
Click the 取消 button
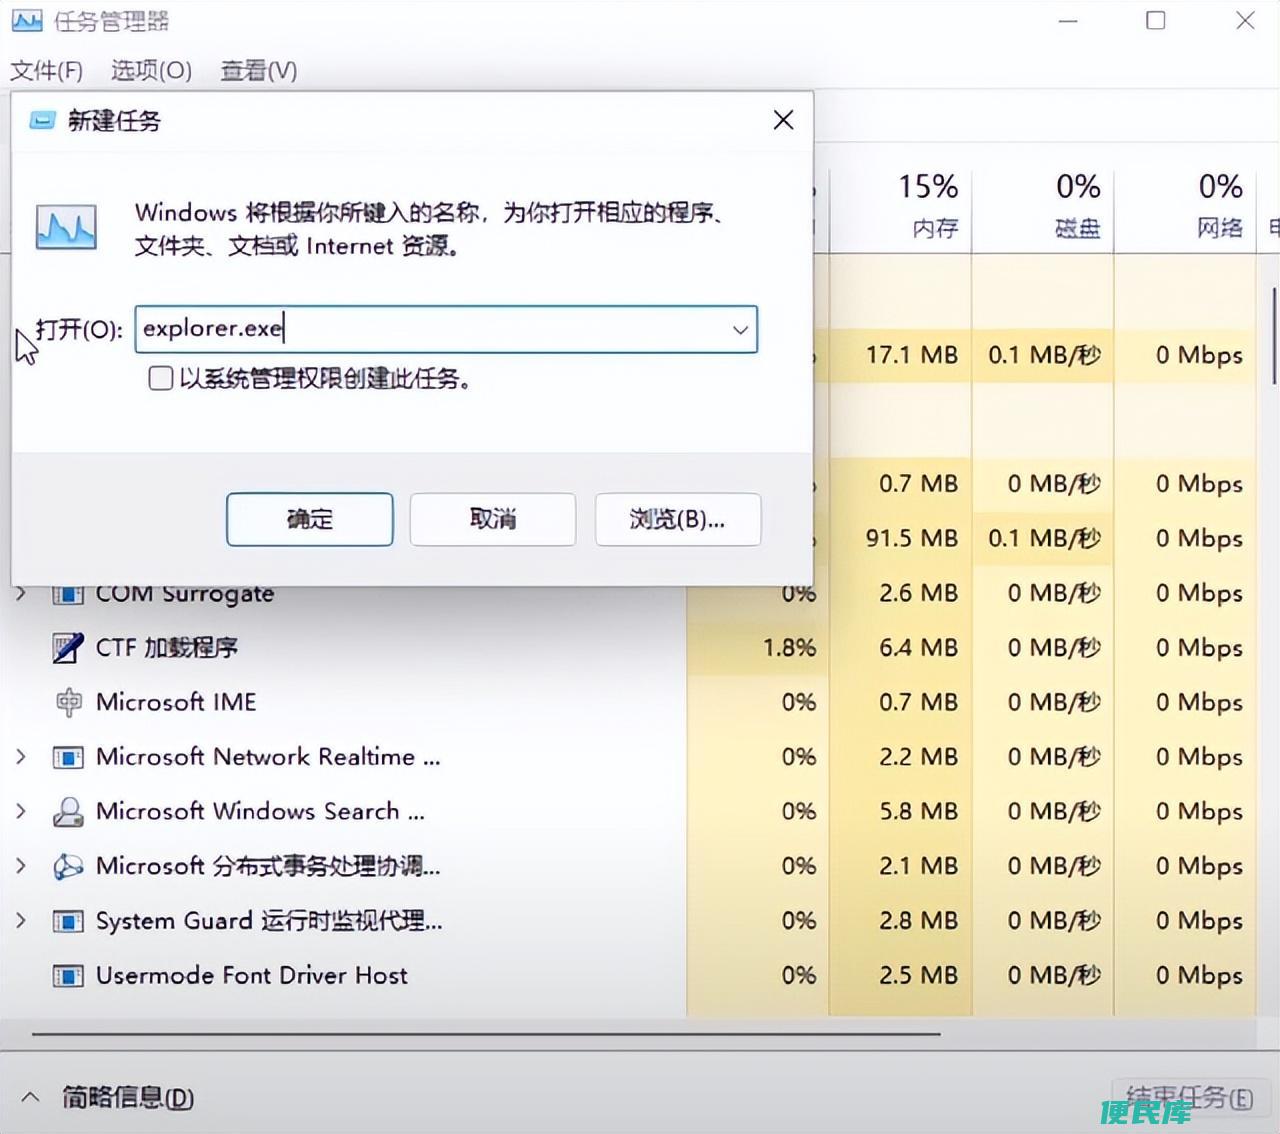point(493,519)
